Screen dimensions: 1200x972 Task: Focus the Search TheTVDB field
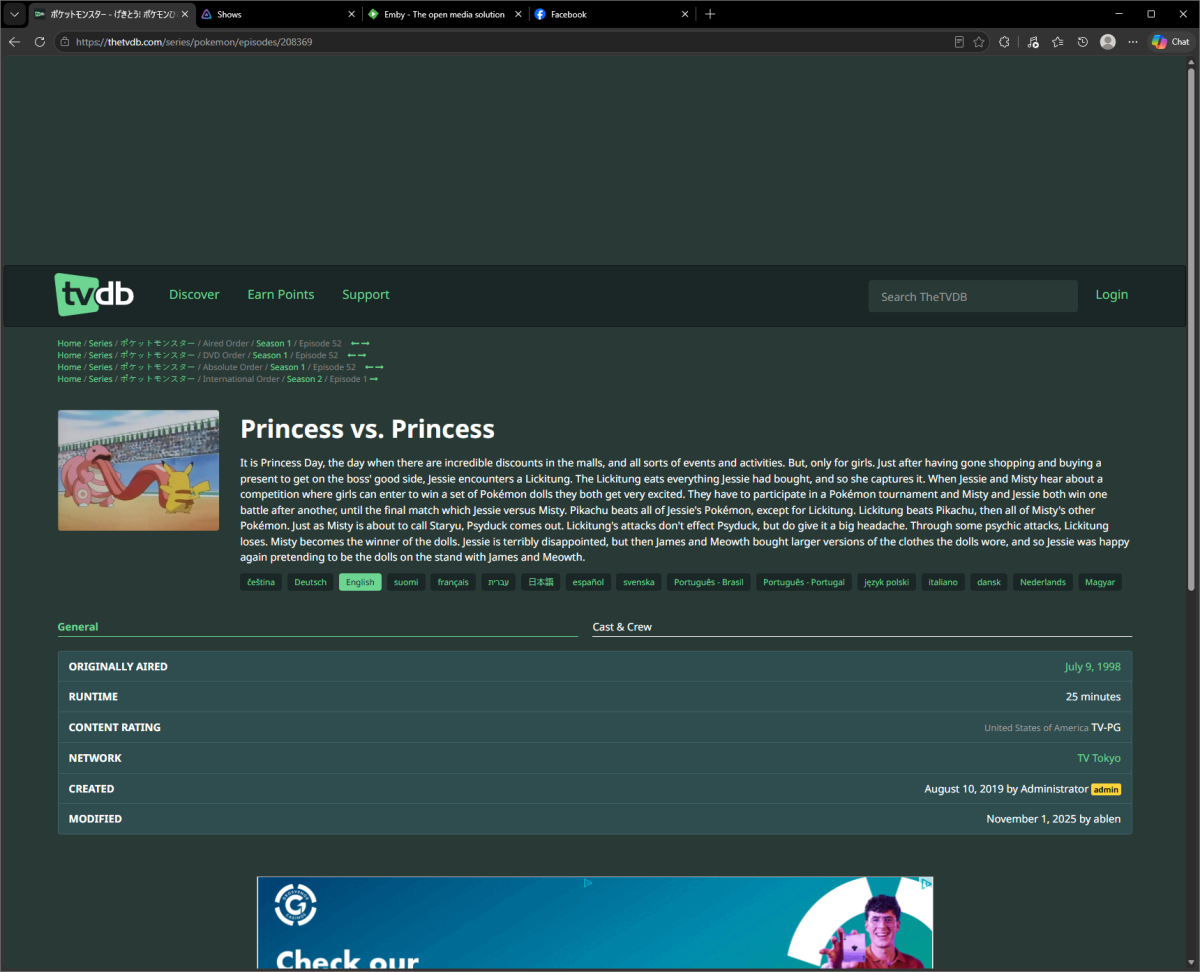[x=973, y=296]
